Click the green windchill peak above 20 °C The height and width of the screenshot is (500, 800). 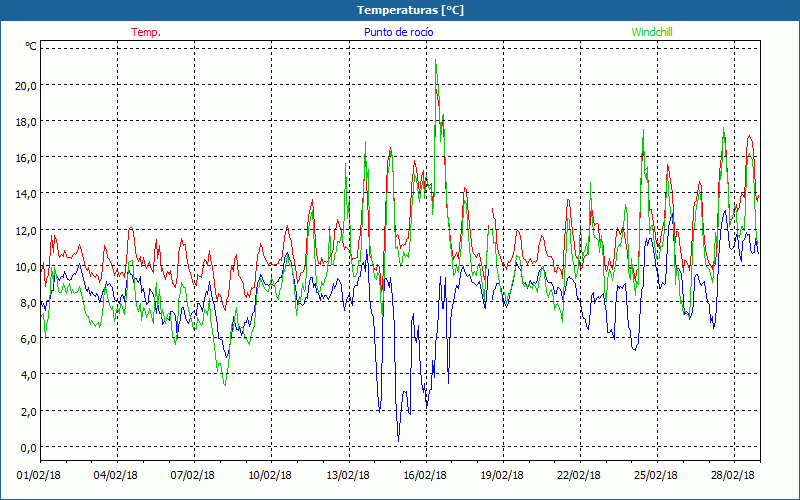click(x=435, y=61)
